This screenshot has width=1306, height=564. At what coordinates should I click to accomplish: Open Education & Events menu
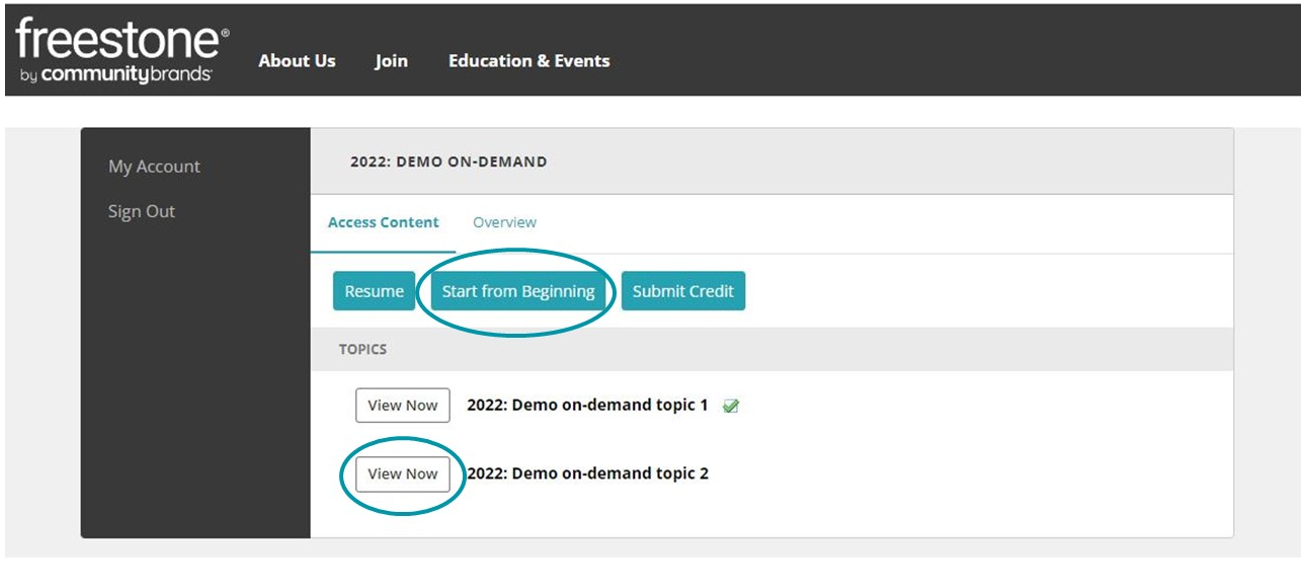529,61
